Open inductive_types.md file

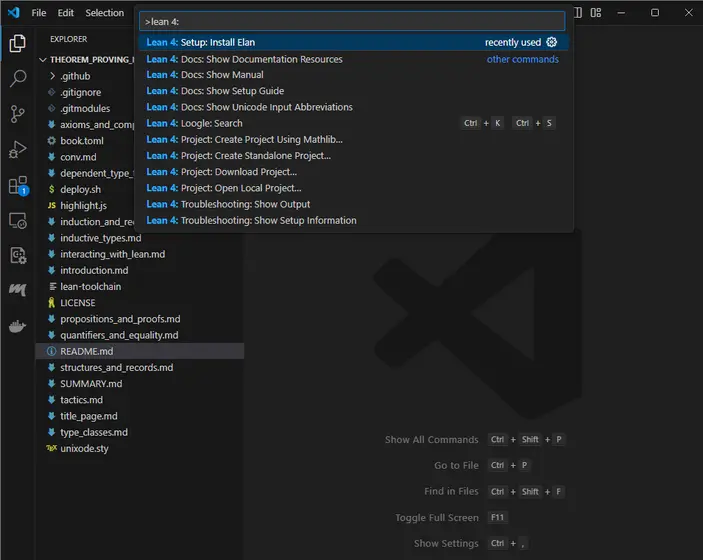pos(140,238)
